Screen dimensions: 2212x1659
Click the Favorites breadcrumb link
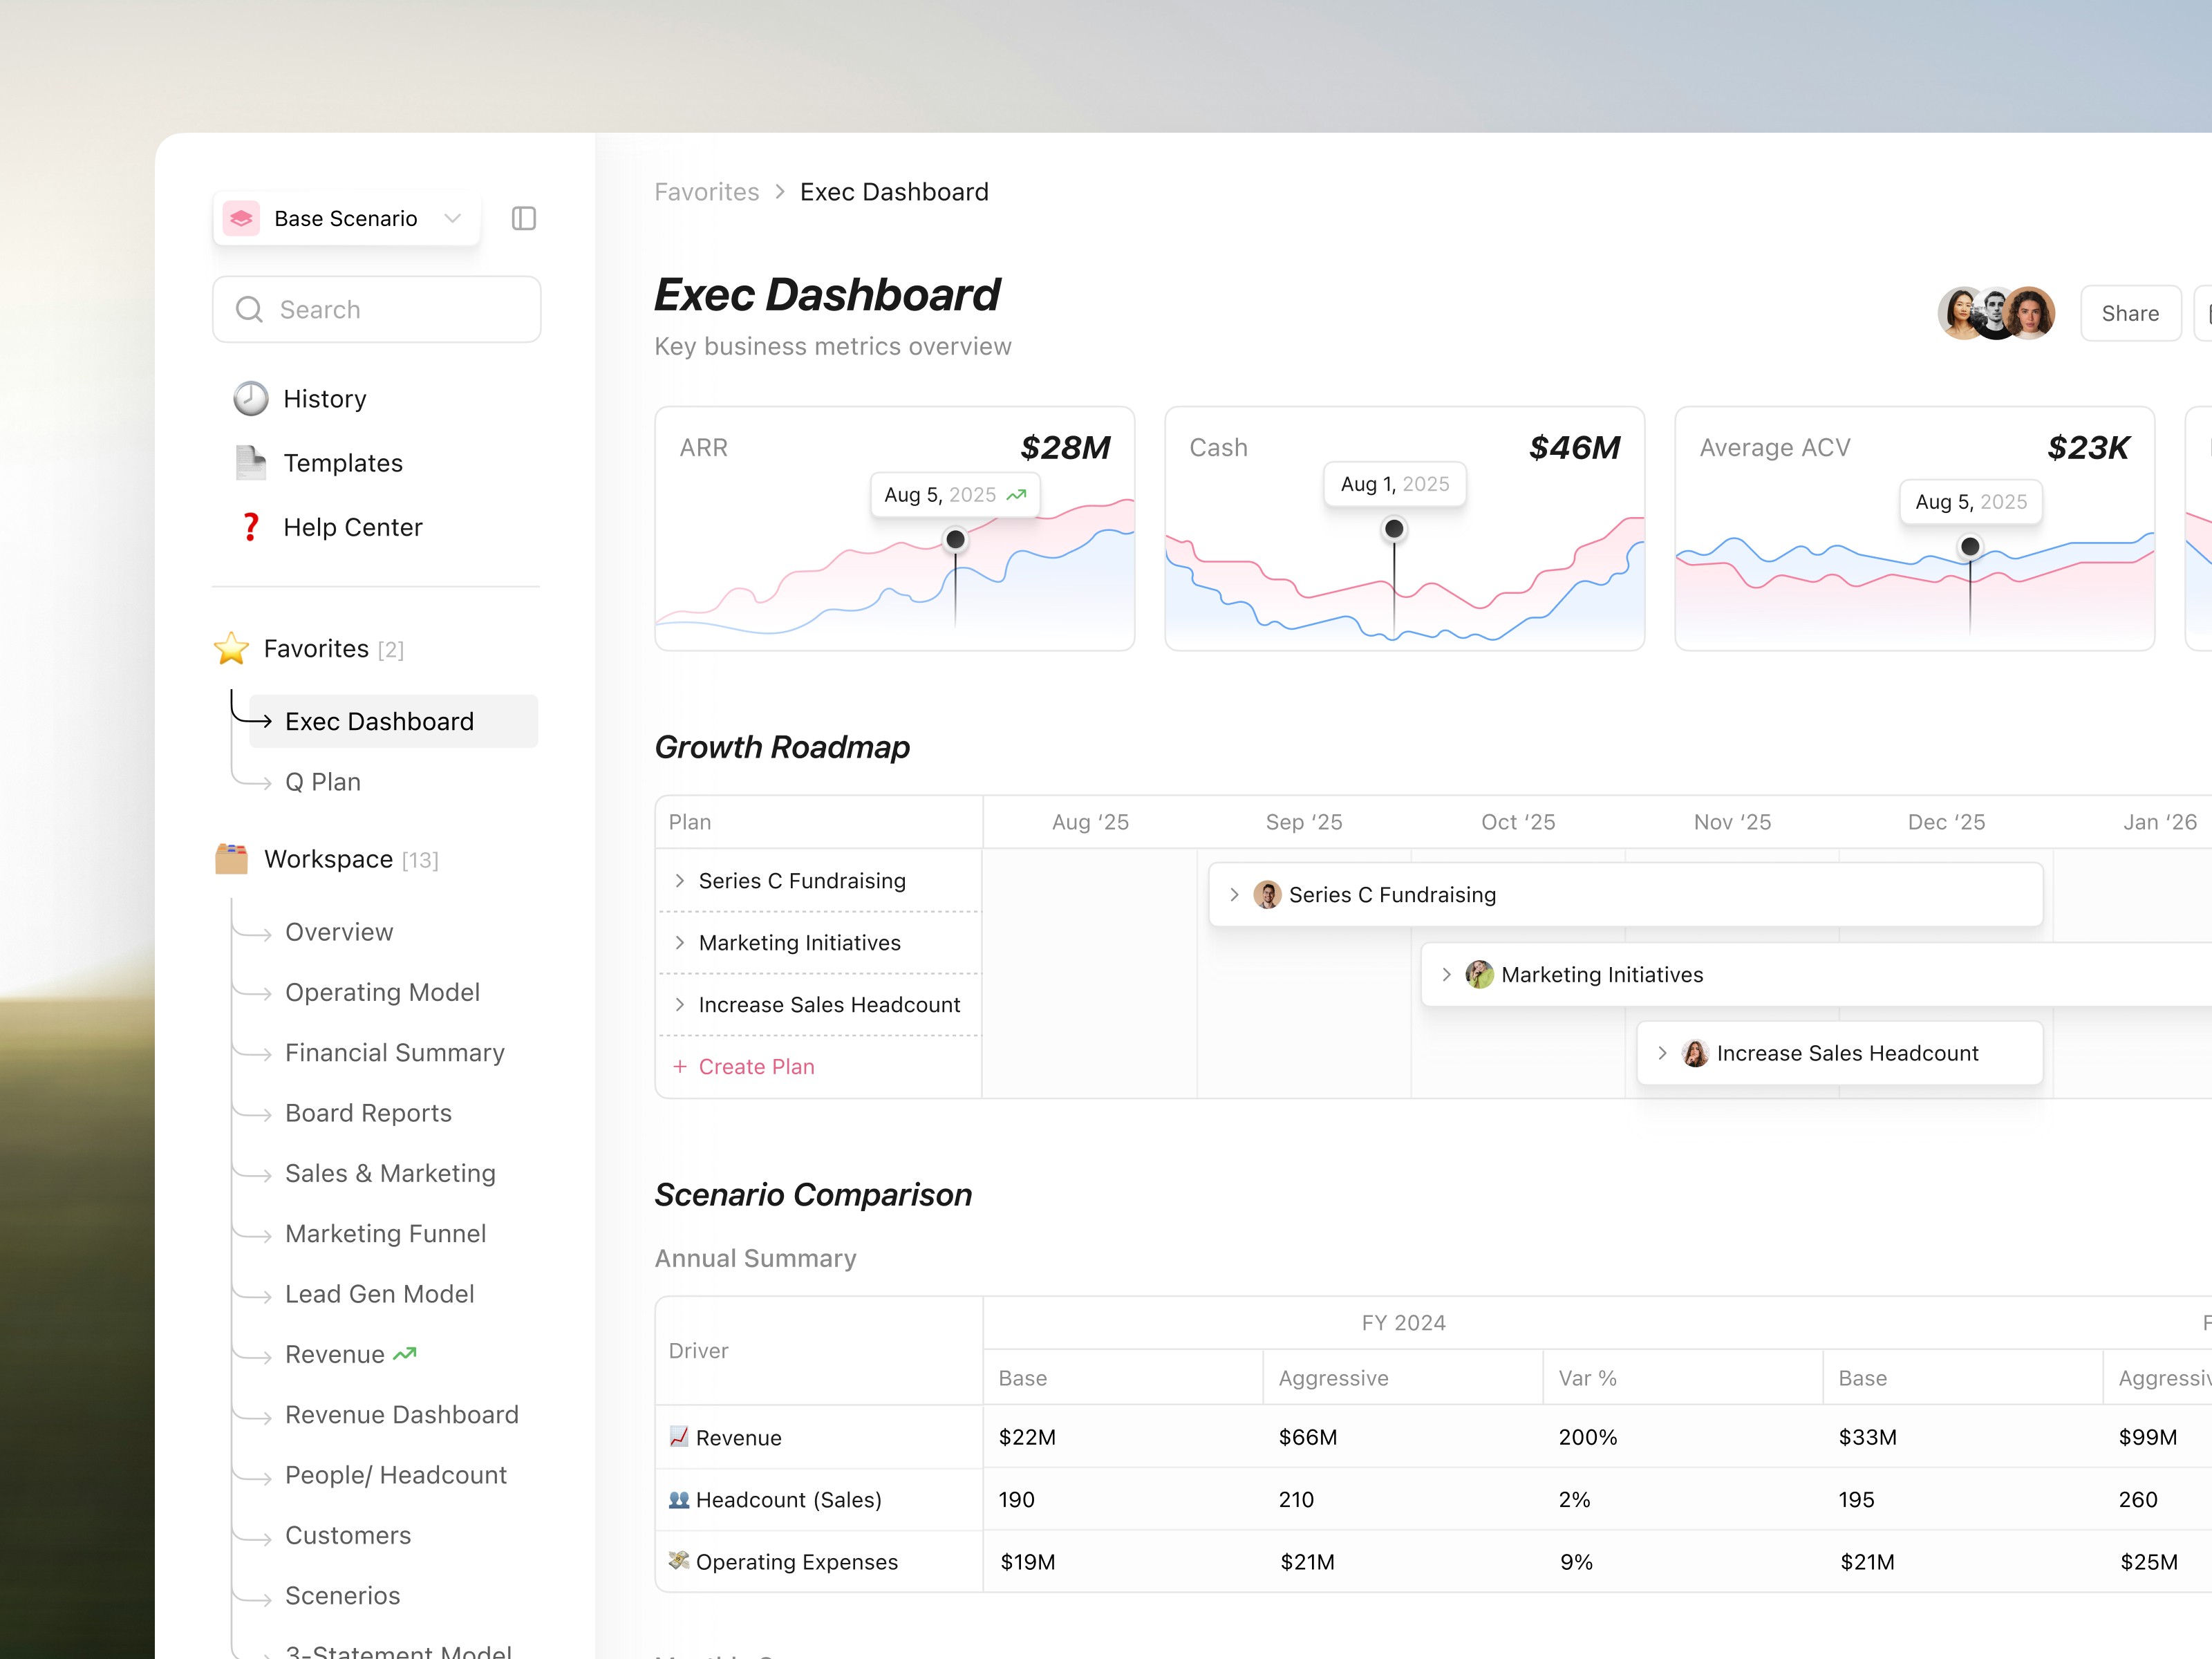[x=706, y=192]
